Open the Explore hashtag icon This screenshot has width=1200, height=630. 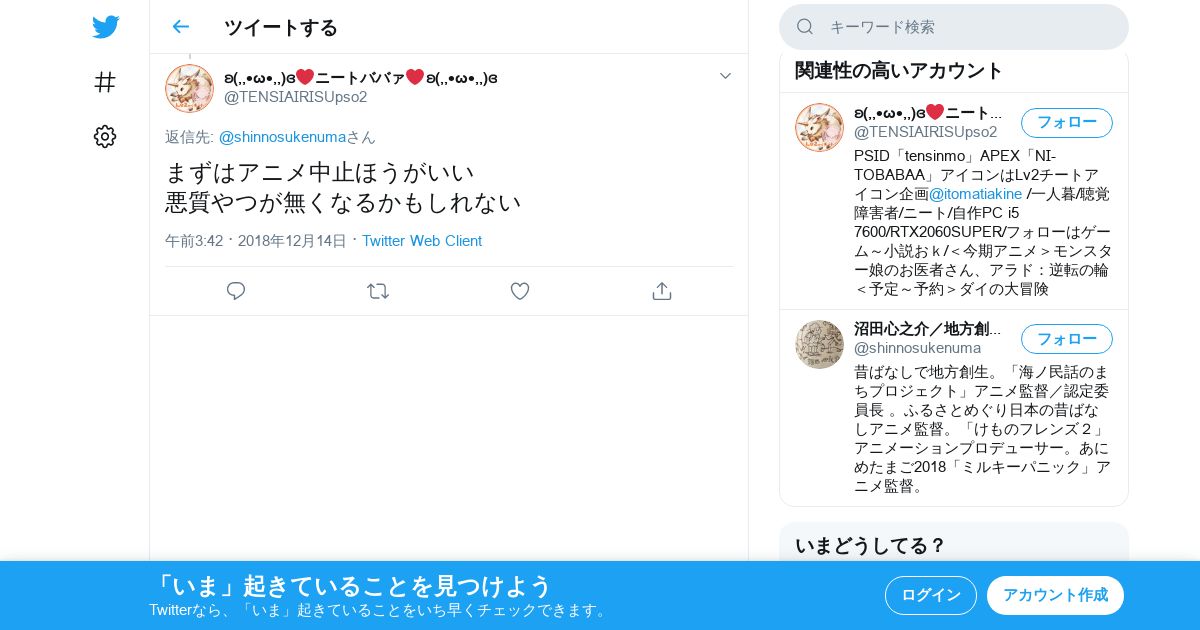105,82
